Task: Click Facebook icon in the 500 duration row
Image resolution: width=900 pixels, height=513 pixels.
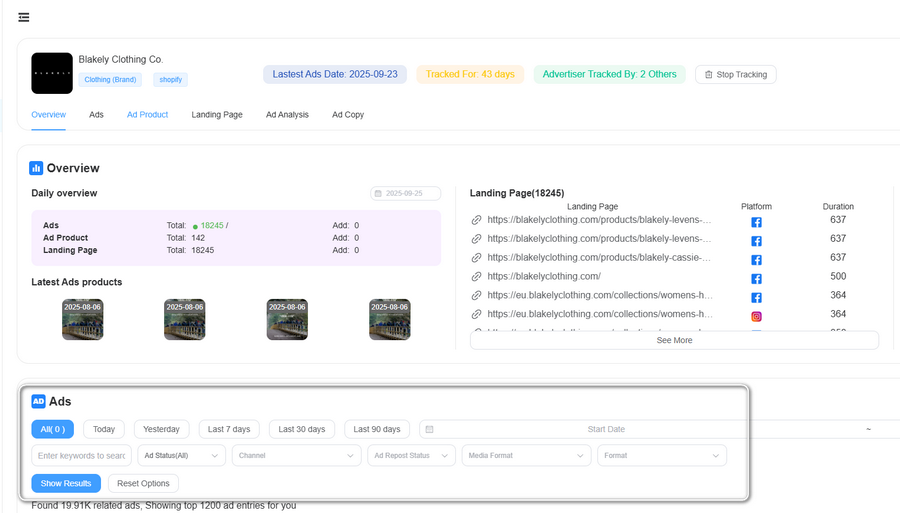Action: [757, 279]
